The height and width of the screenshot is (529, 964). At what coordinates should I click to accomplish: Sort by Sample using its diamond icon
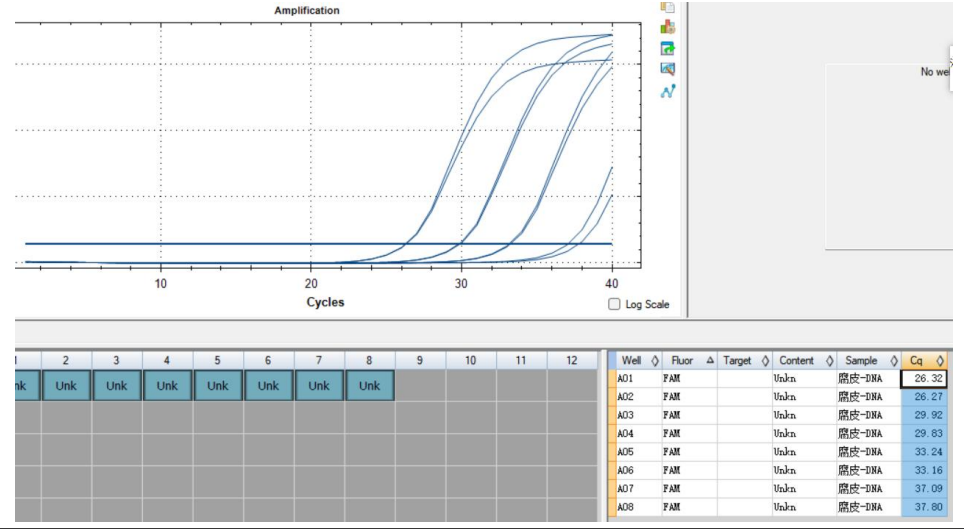coord(894,360)
